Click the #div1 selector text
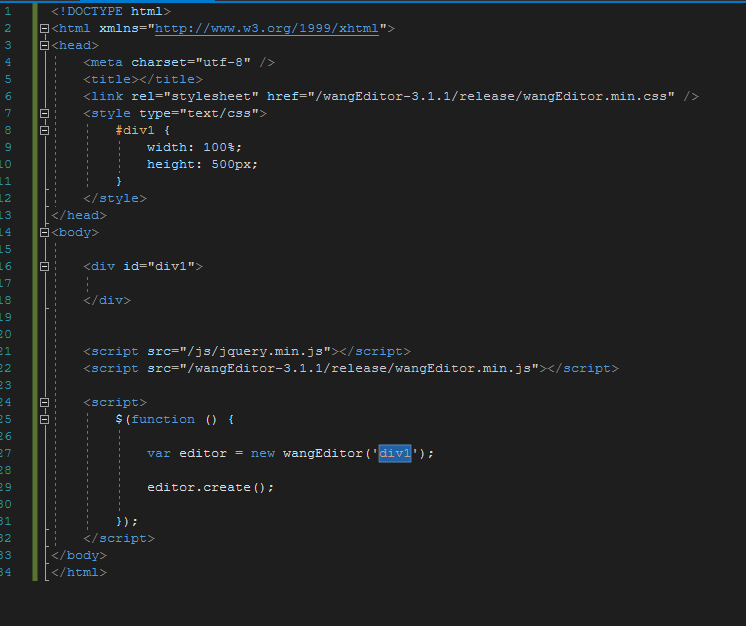Viewport: 746px width, 626px height. coord(135,130)
